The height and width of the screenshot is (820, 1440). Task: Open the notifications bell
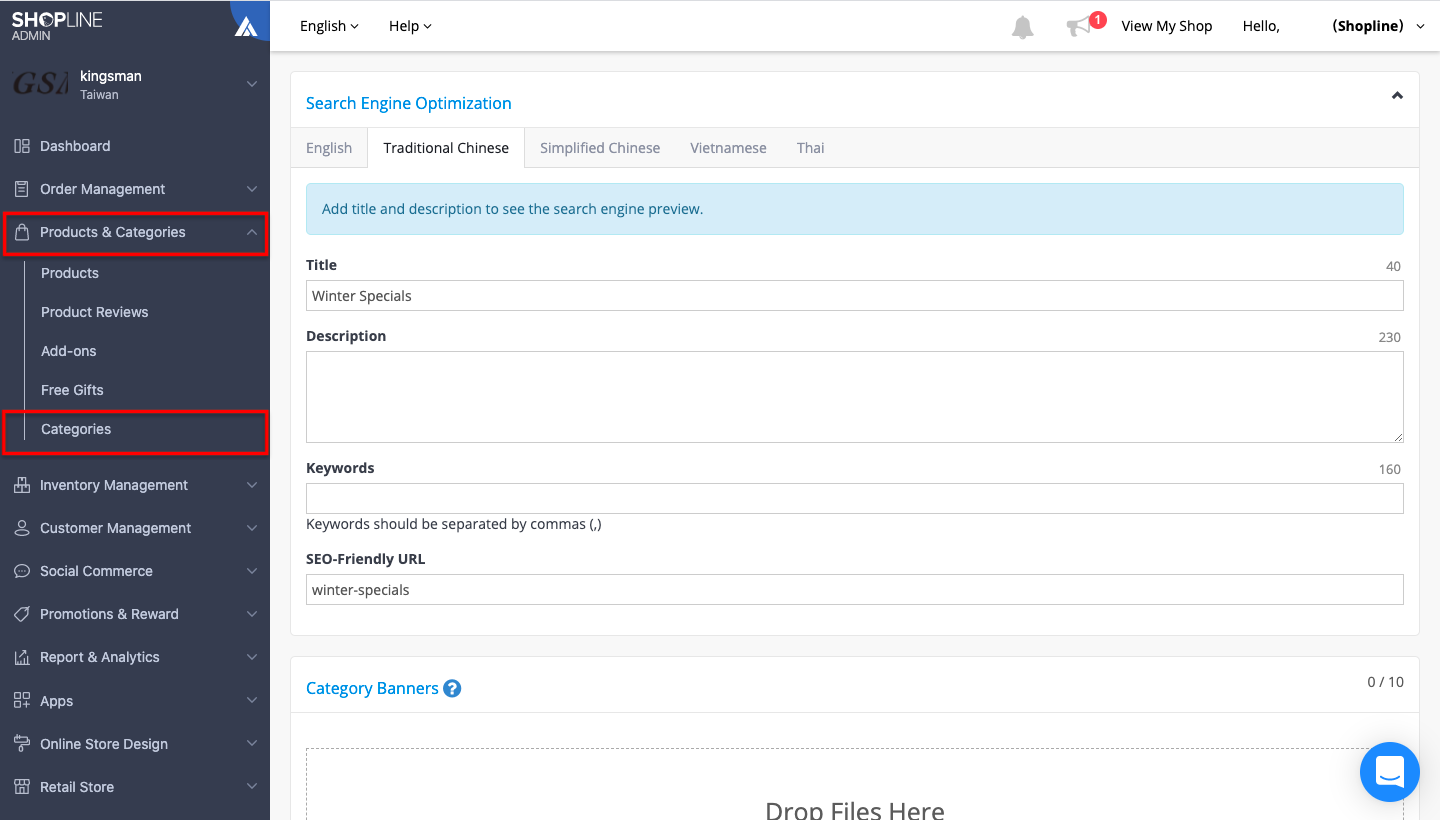[1022, 27]
